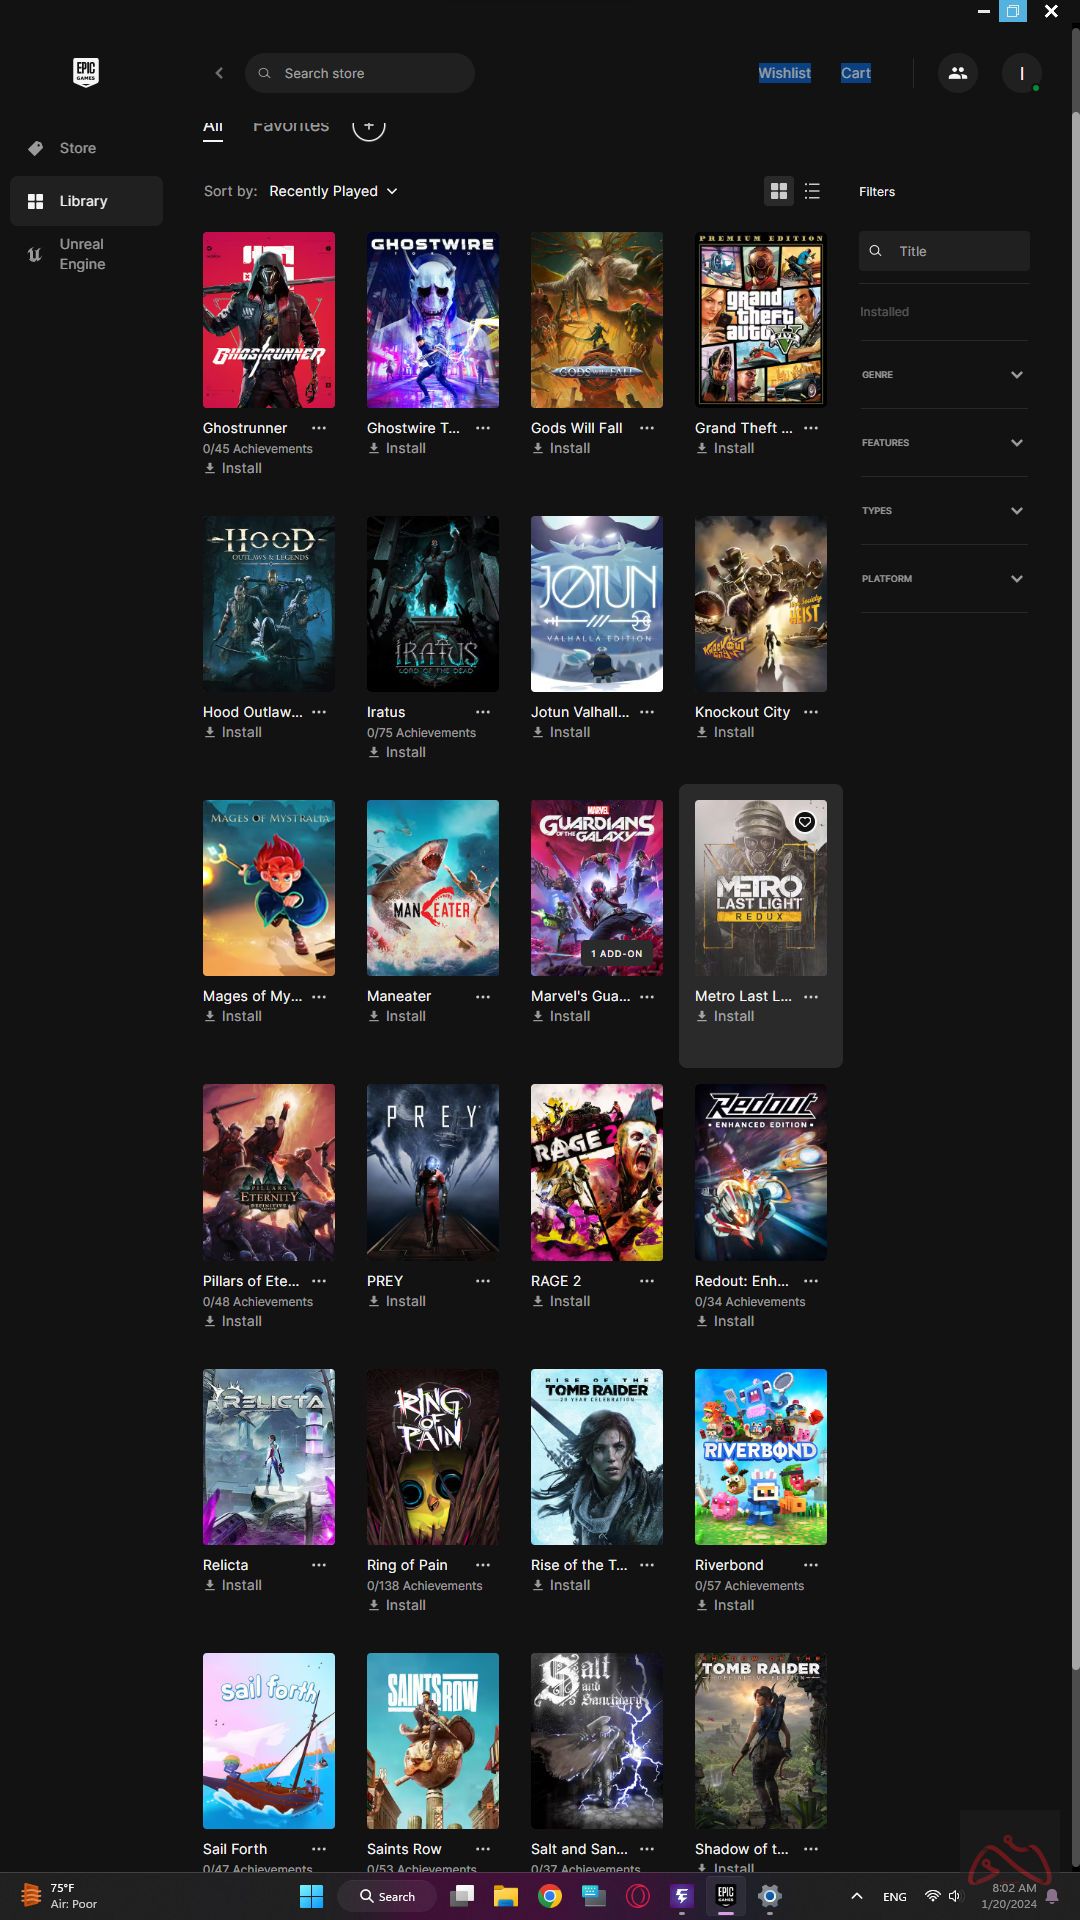Toggle favorite heart on Metro Last Light
Viewport: 1080px width, 1920px height.
tap(805, 822)
